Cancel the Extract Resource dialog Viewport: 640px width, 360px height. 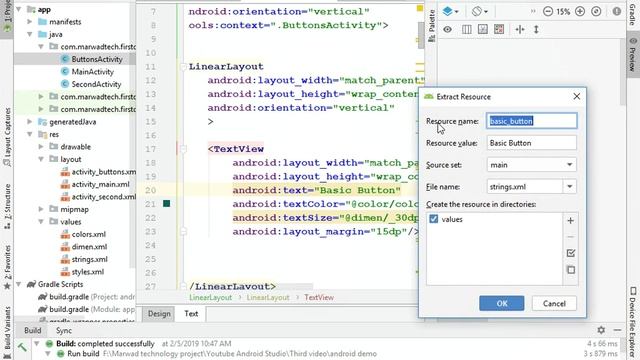554,304
